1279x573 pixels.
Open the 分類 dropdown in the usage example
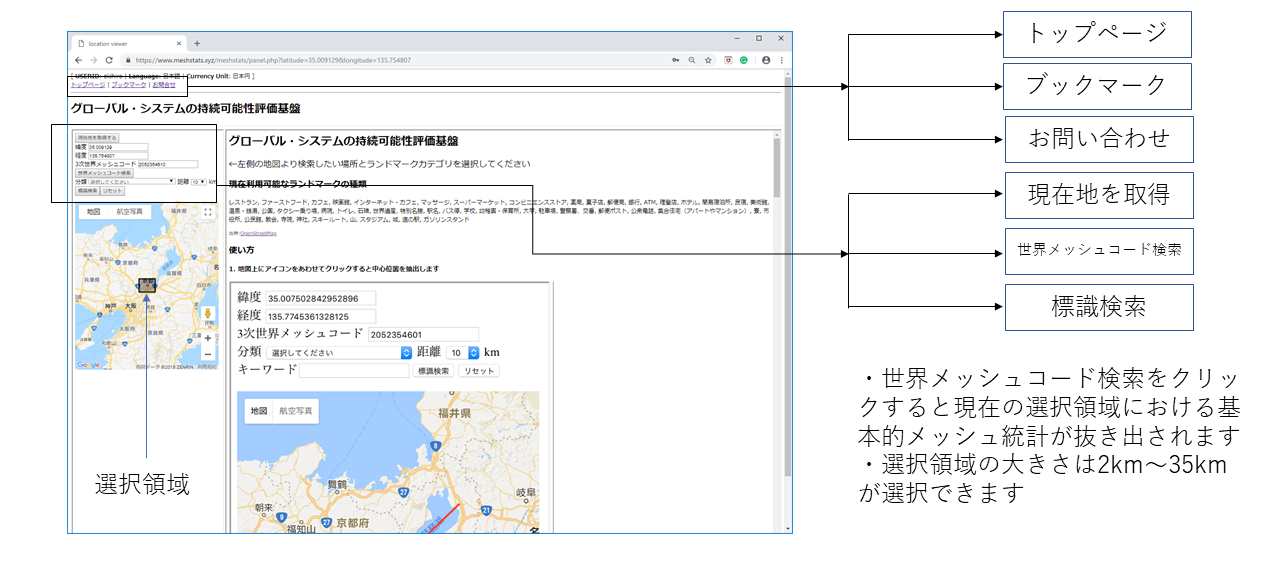[339, 352]
